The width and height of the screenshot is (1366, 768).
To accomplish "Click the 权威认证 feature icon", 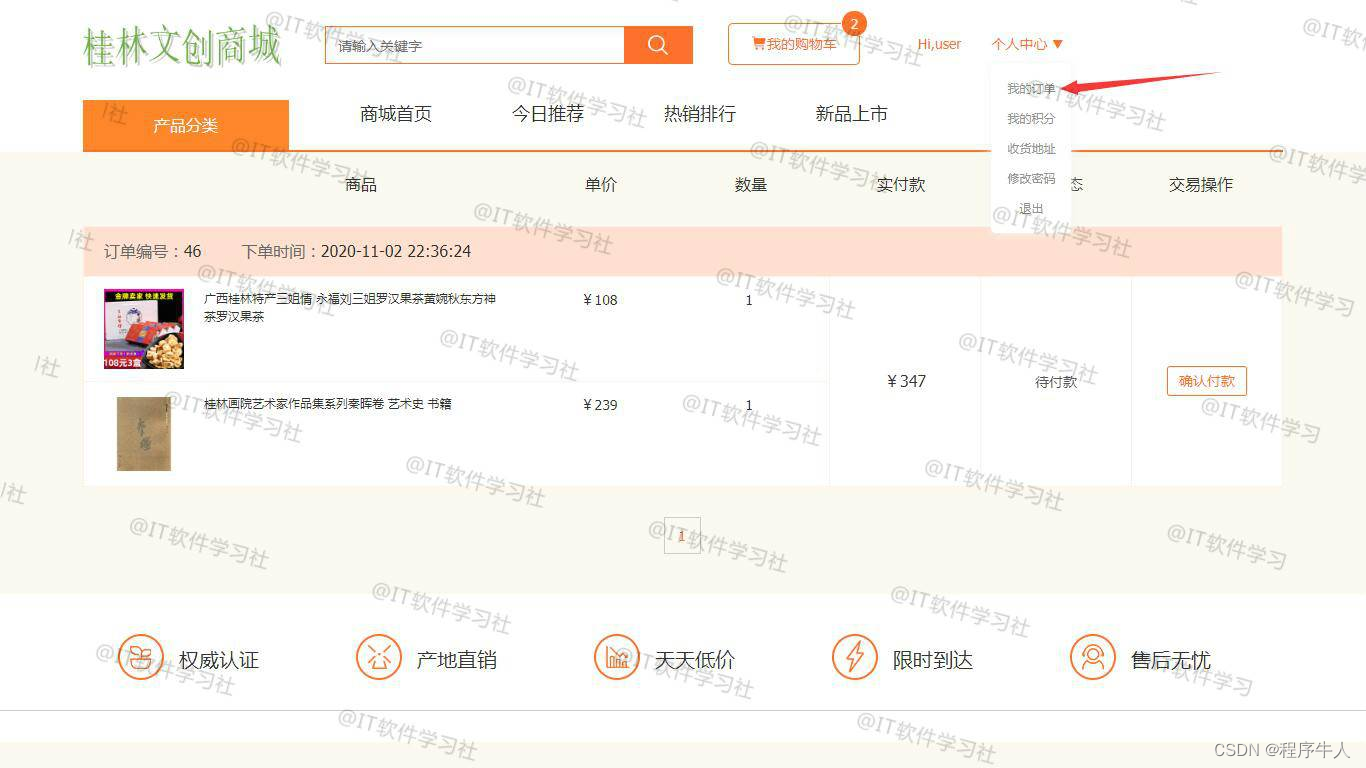I will 140,657.
